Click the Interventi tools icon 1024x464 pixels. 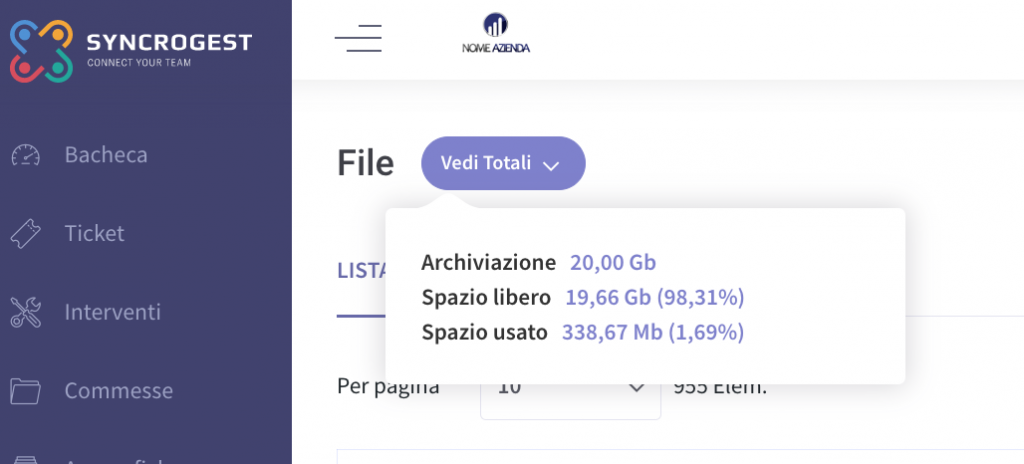click(25, 312)
